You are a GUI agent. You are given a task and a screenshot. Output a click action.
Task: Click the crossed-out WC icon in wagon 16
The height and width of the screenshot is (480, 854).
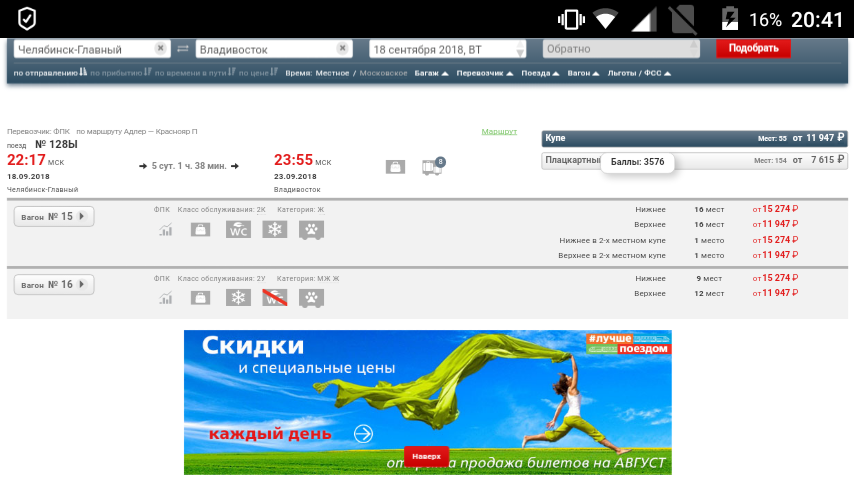point(274,297)
